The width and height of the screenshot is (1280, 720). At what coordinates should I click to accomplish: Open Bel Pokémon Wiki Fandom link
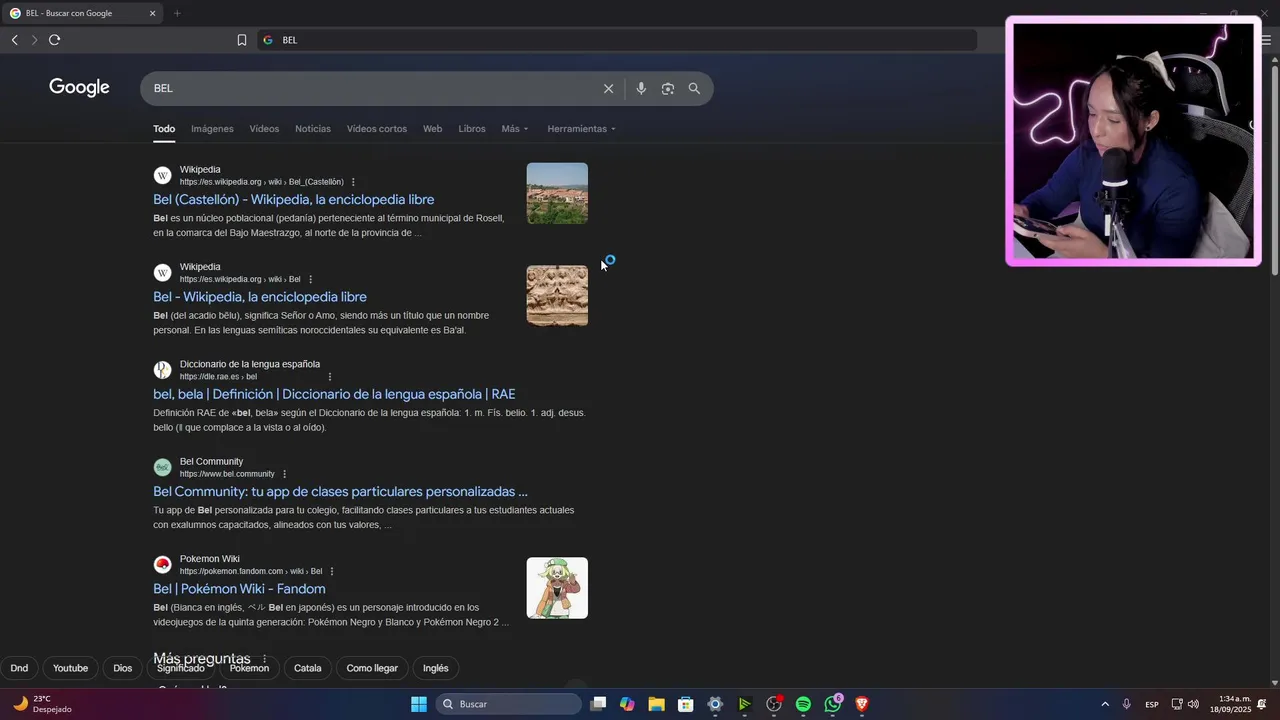click(x=239, y=589)
